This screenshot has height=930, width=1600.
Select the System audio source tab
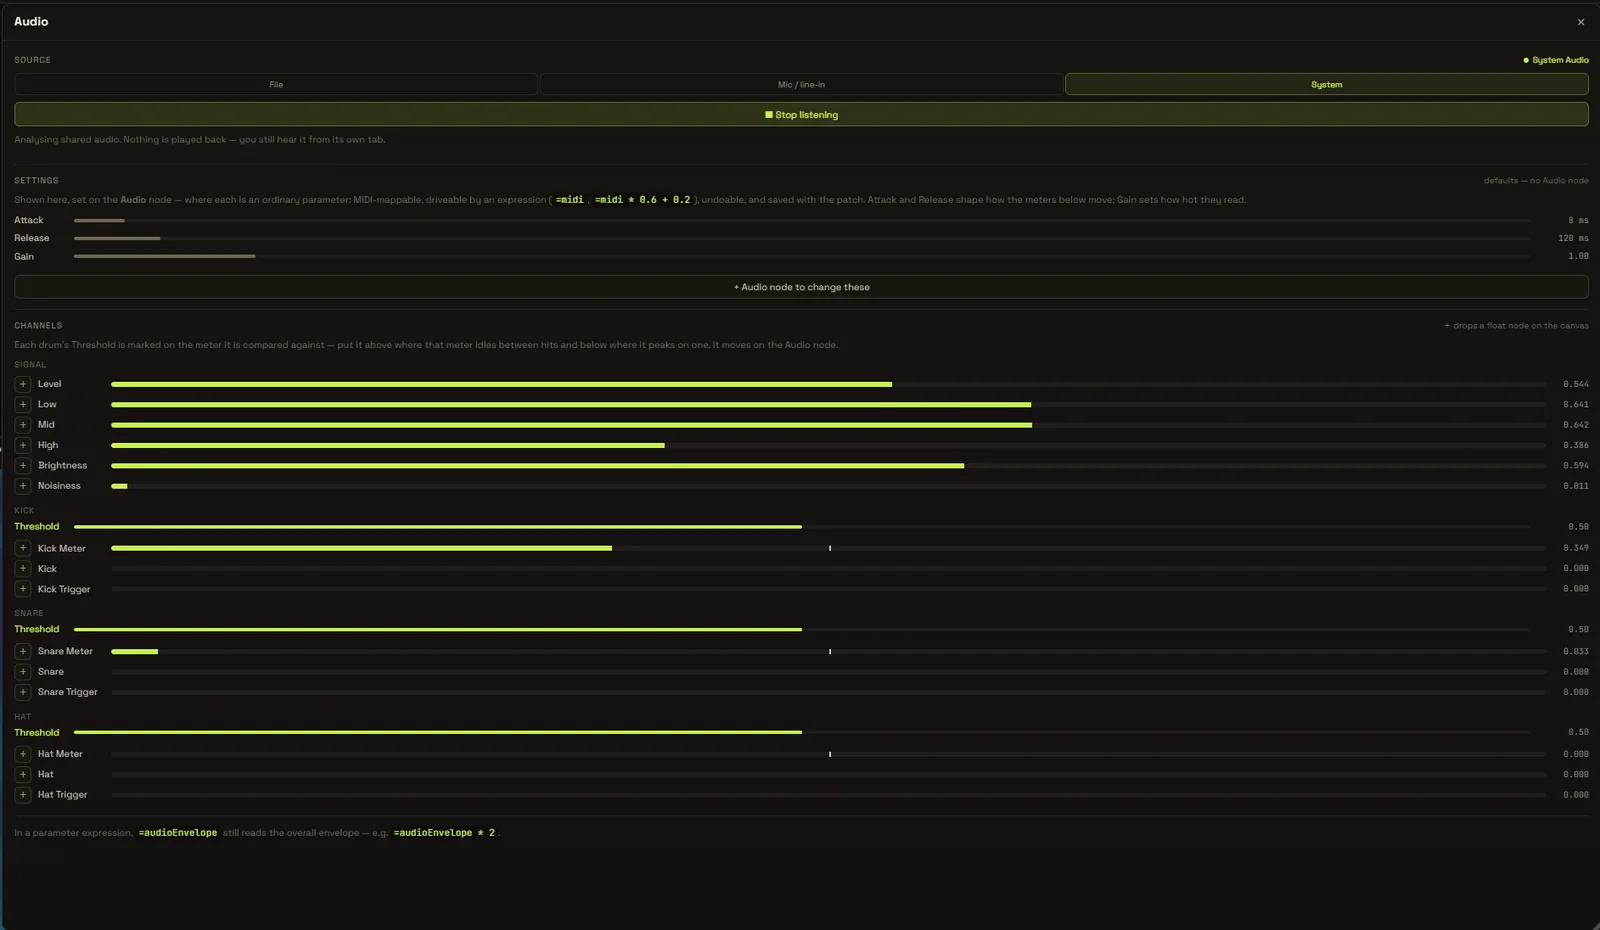1326,85
